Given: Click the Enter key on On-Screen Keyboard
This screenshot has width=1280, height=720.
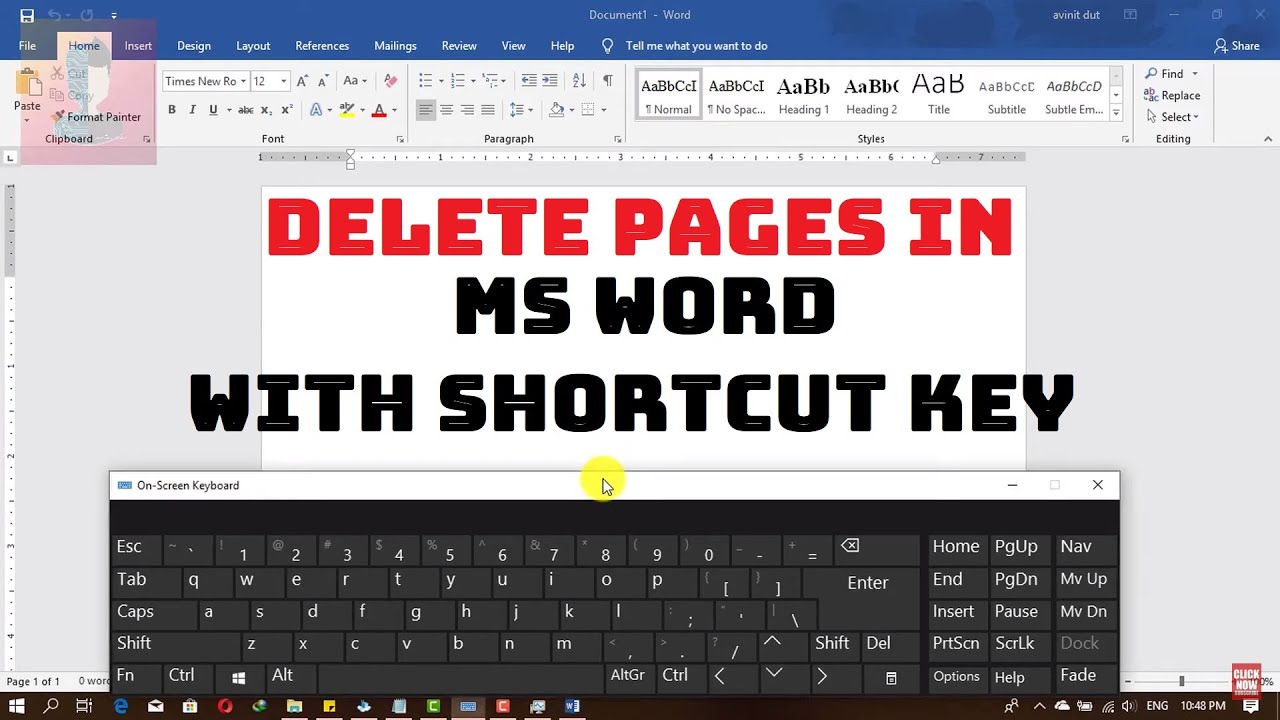Looking at the screenshot, I should (867, 583).
